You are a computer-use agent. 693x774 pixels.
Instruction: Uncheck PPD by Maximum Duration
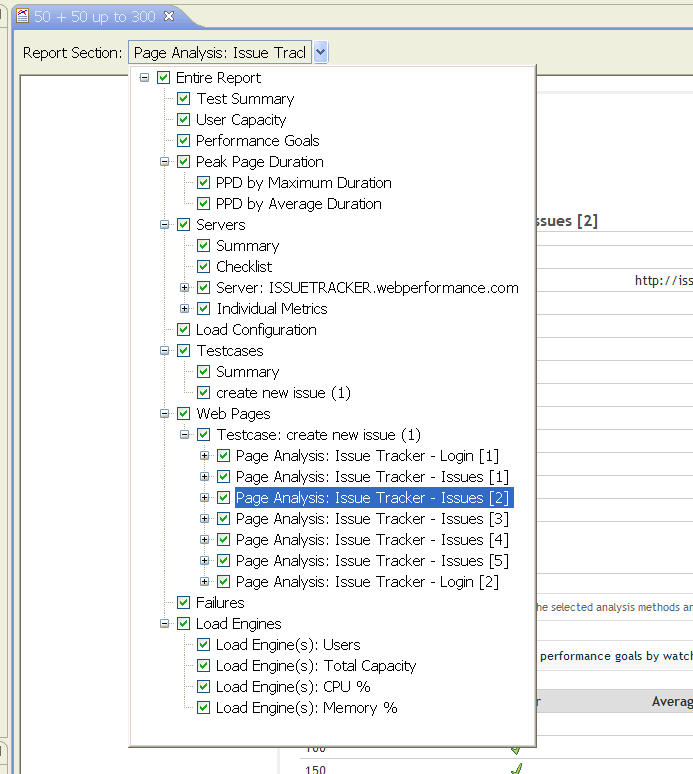[x=203, y=183]
